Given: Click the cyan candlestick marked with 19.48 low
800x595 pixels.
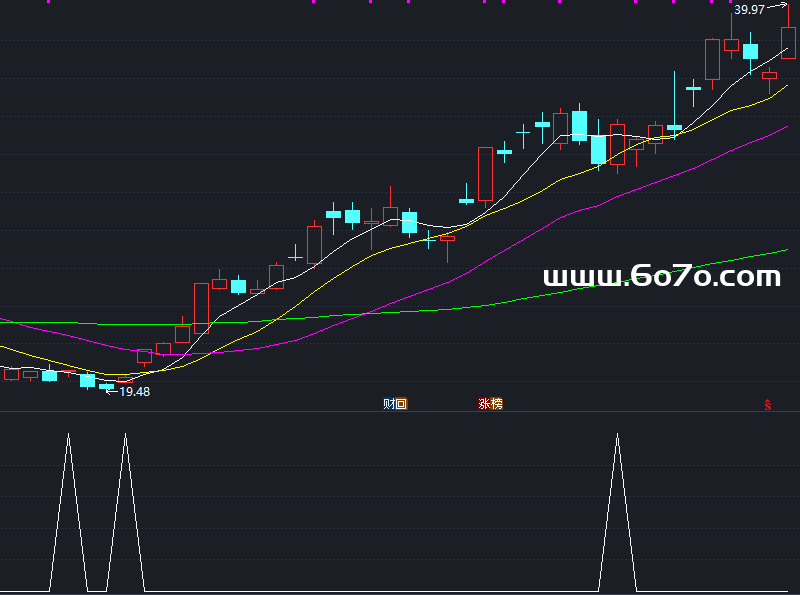Looking at the screenshot, I should [107, 387].
